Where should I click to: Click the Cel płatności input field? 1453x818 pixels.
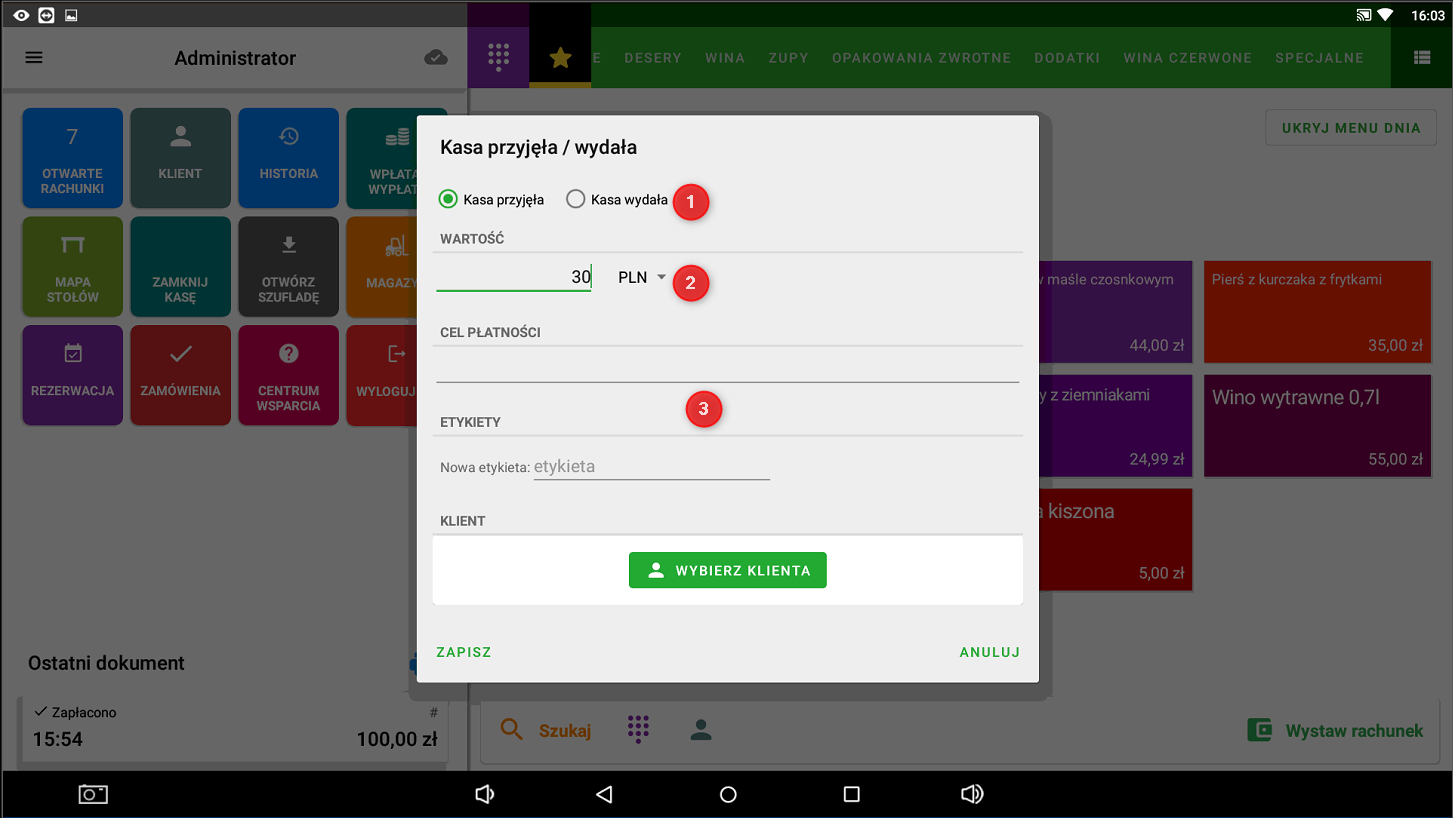point(727,367)
